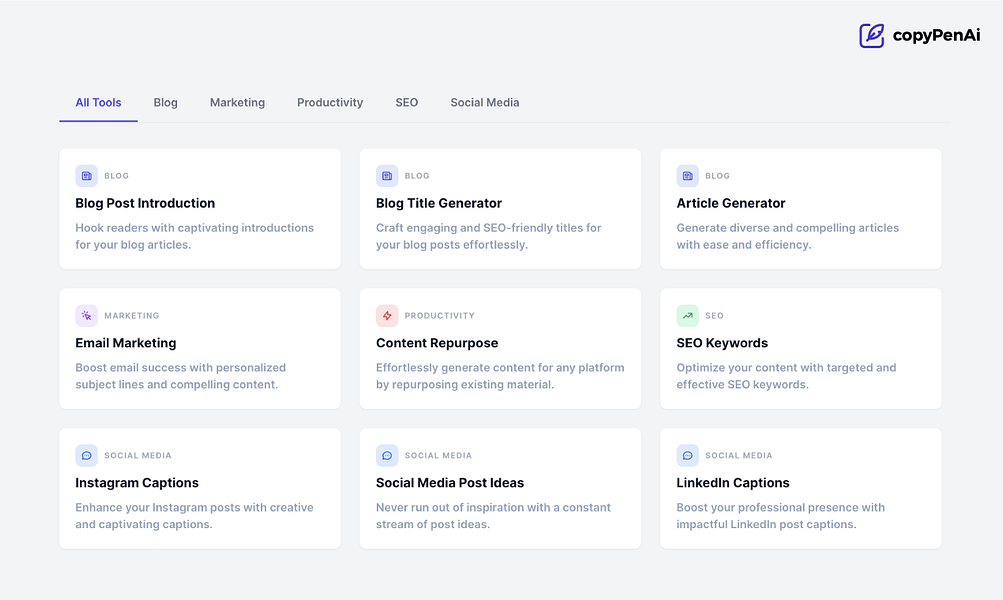Viewport: 1003px width, 600px height.
Task: Click the Blog Post Introduction blog icon
Action: 87,176
